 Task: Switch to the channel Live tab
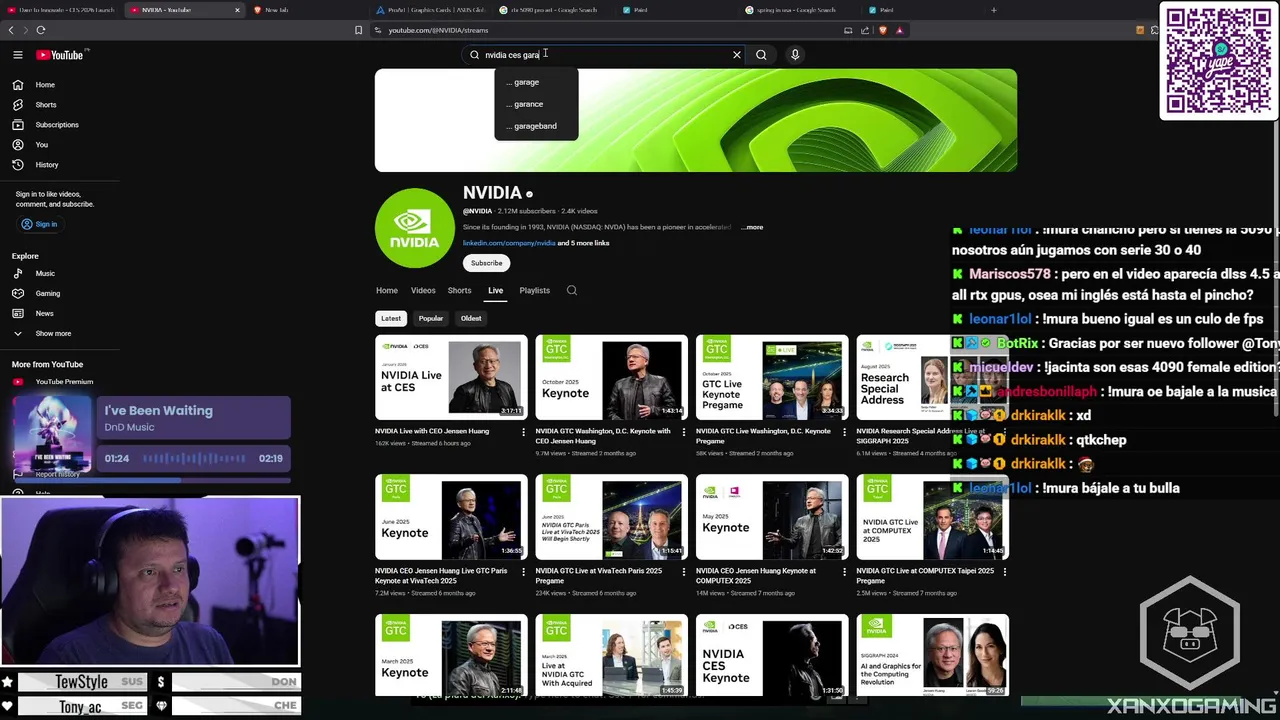[495, 290]
